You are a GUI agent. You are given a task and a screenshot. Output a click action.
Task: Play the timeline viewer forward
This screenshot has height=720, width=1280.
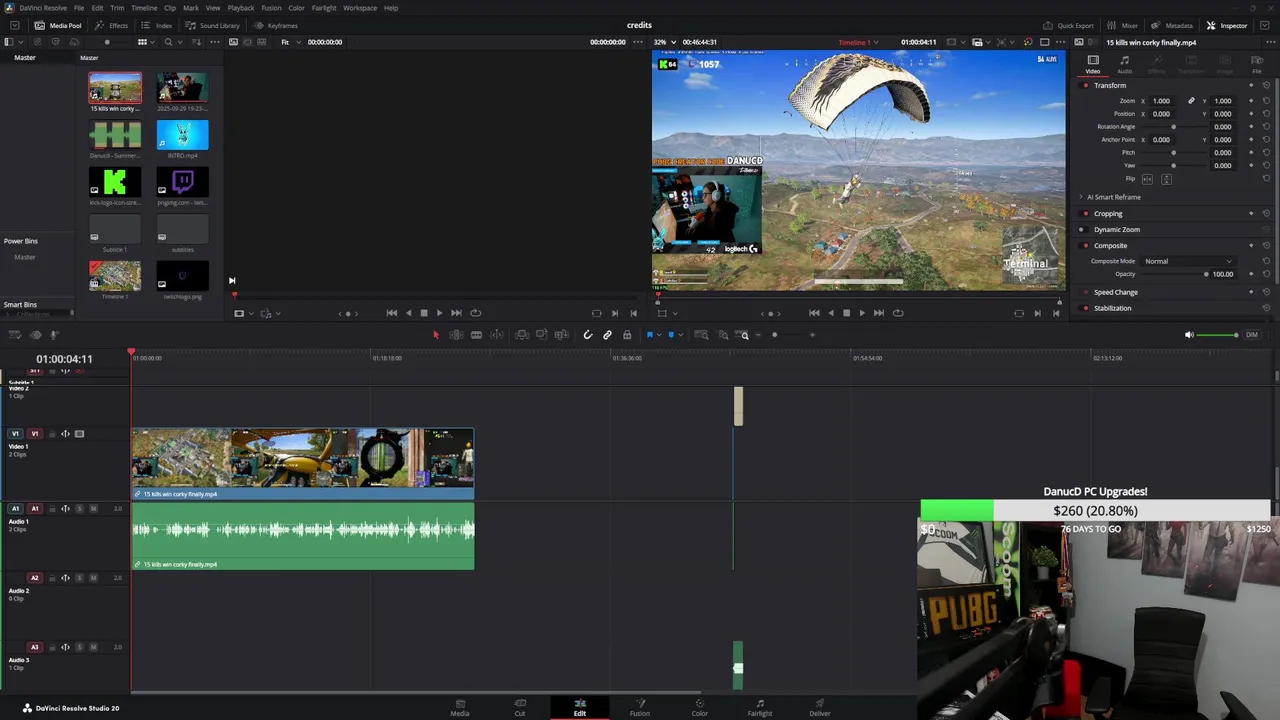862,313
